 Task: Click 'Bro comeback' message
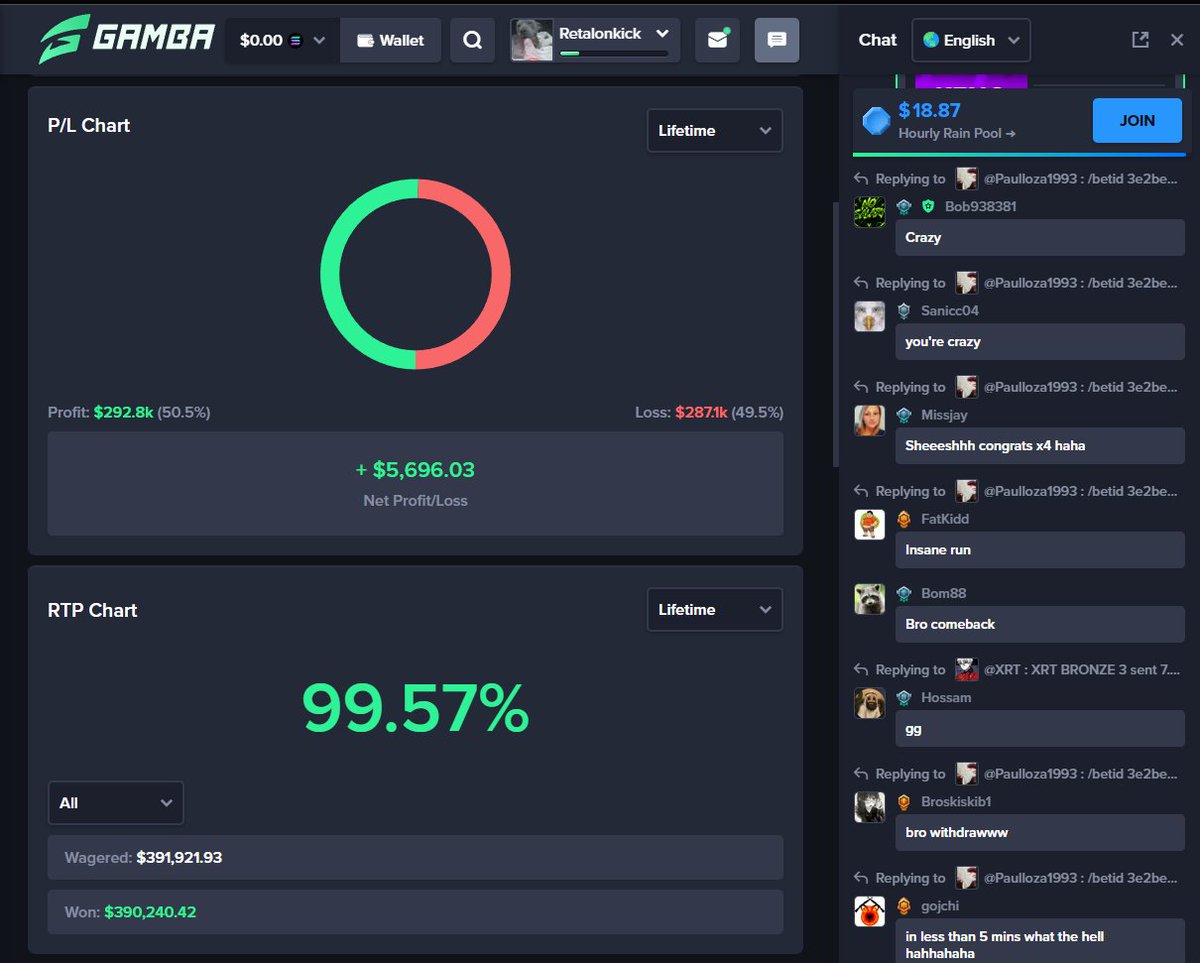pos(1040,624)
